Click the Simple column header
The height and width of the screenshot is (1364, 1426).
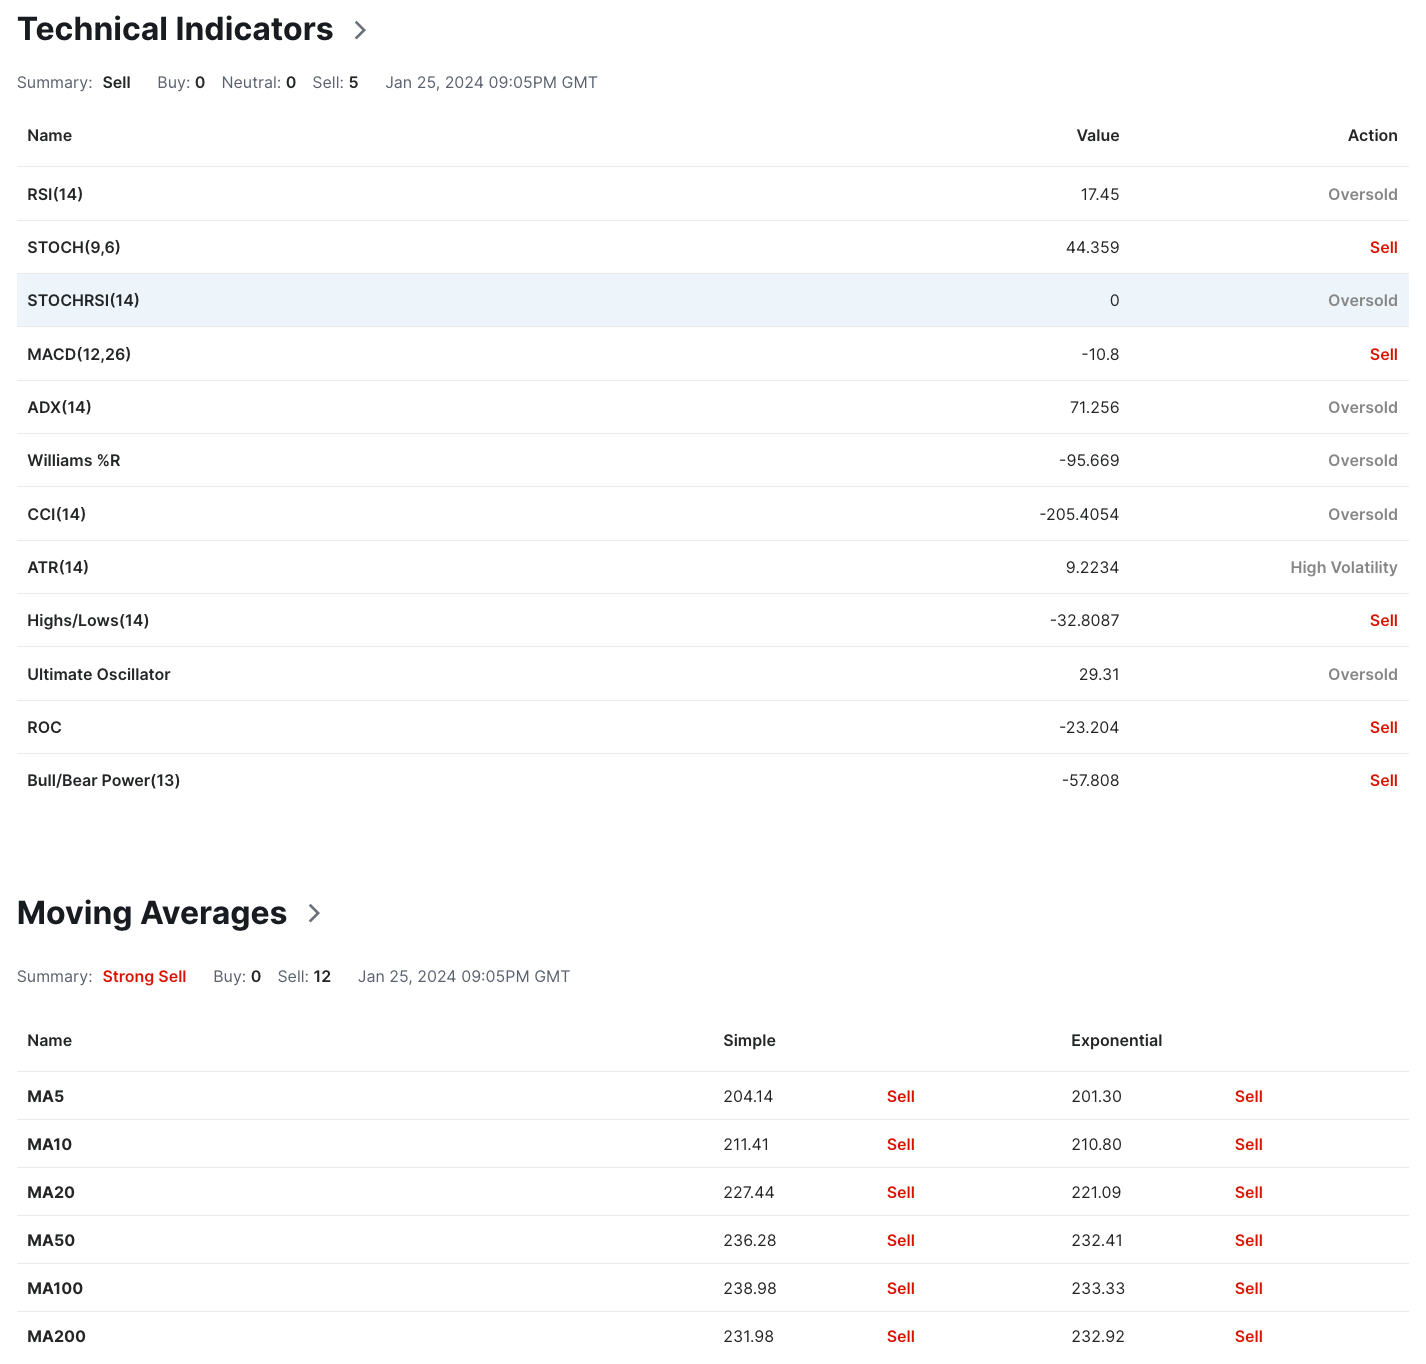pyautogui.click(x=749, y=1040)
